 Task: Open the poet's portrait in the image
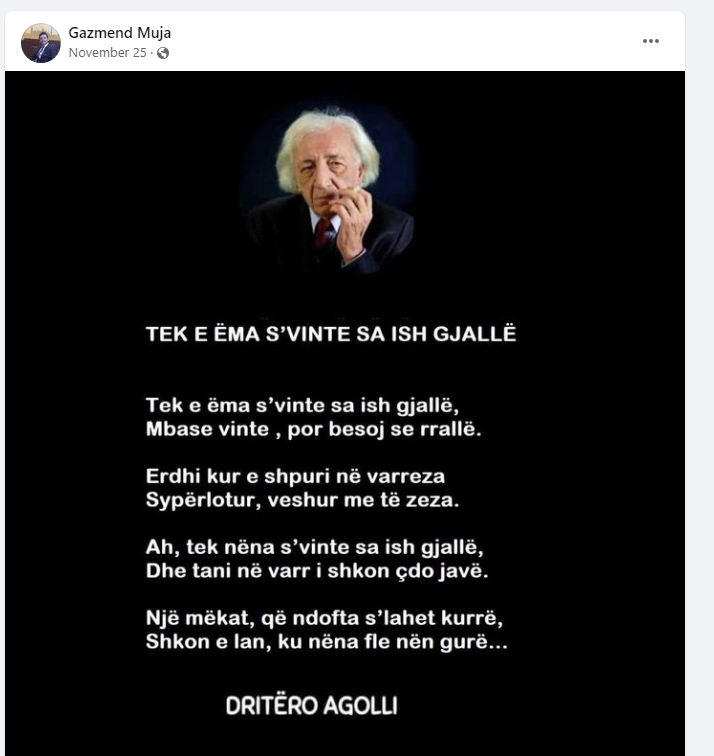click(x=330, y=189)
